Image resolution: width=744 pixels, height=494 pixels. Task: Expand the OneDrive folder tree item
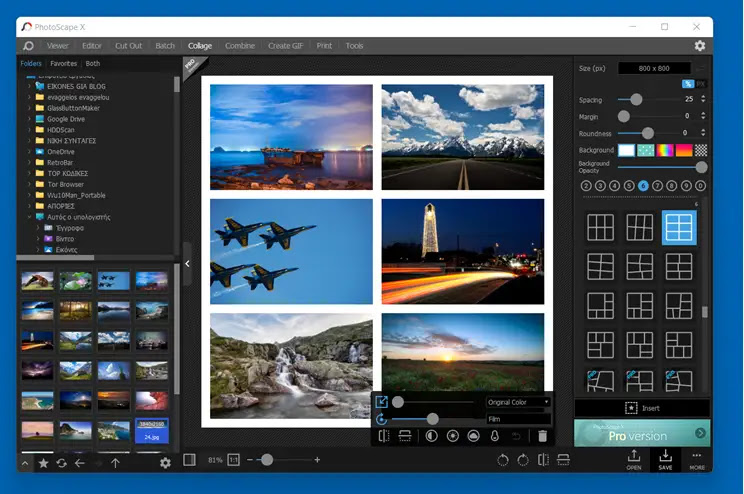[30, 152]
